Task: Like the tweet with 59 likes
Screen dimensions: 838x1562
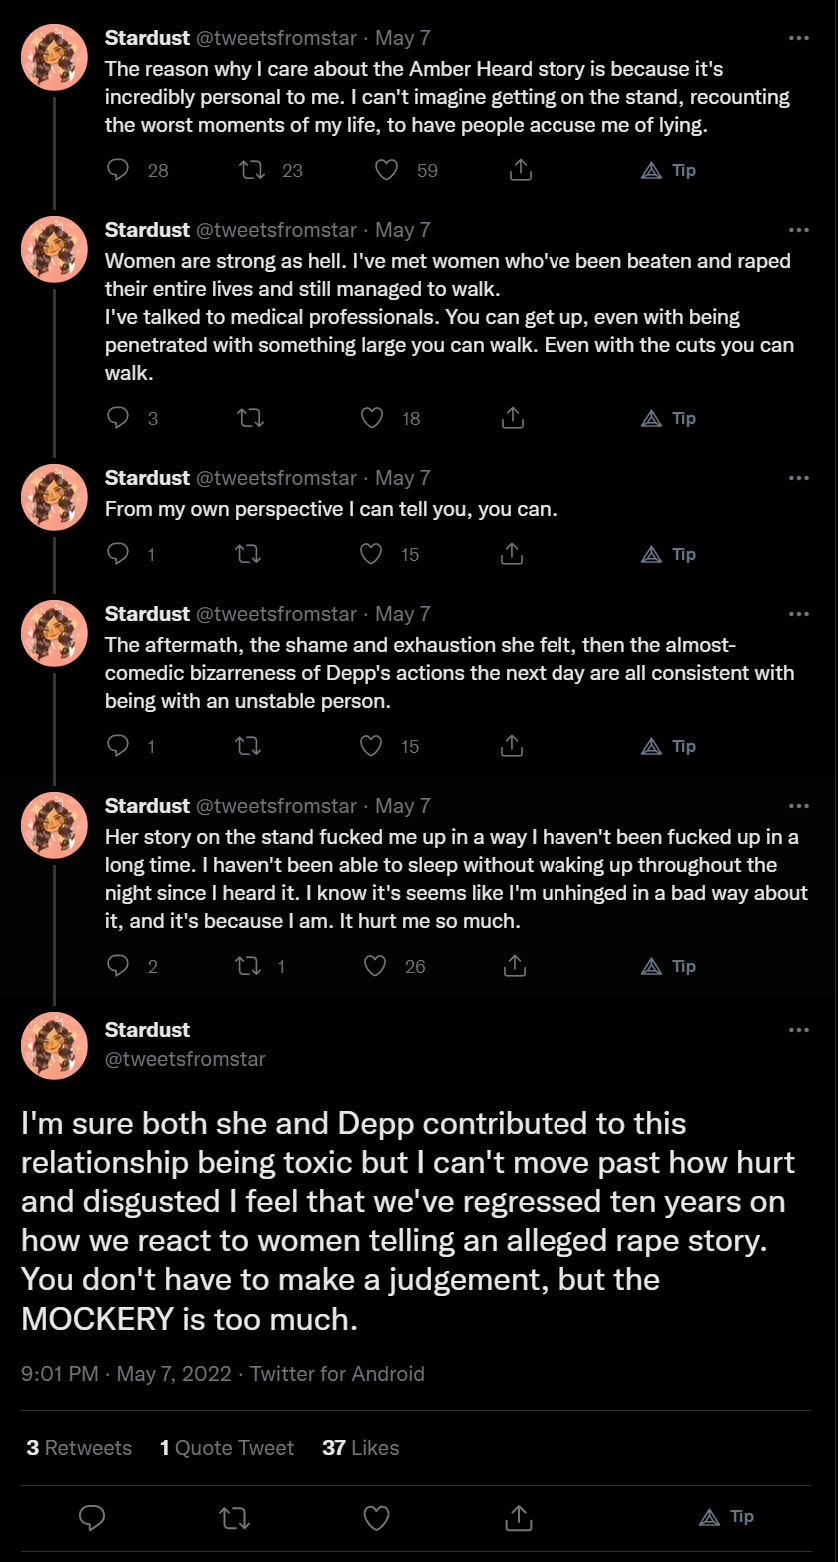Action: click(x=386, y=170)
